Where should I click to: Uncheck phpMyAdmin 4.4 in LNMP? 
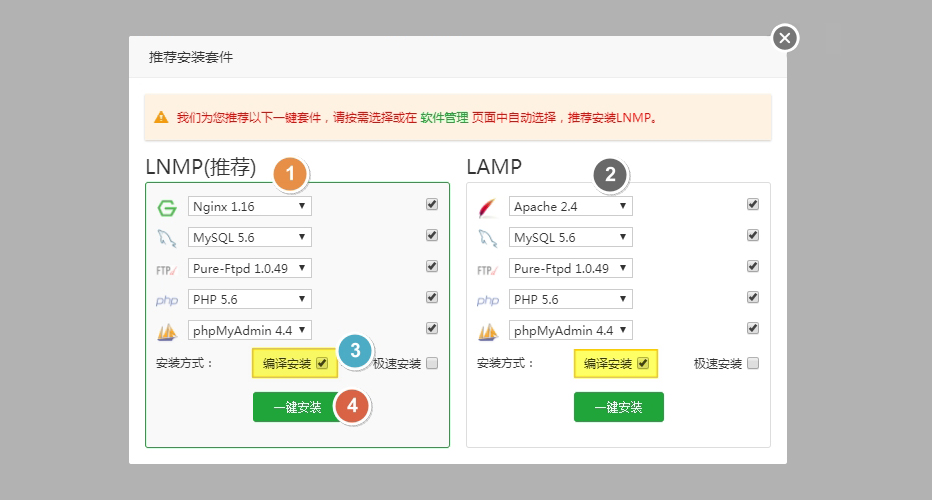(x=432, y=328)
